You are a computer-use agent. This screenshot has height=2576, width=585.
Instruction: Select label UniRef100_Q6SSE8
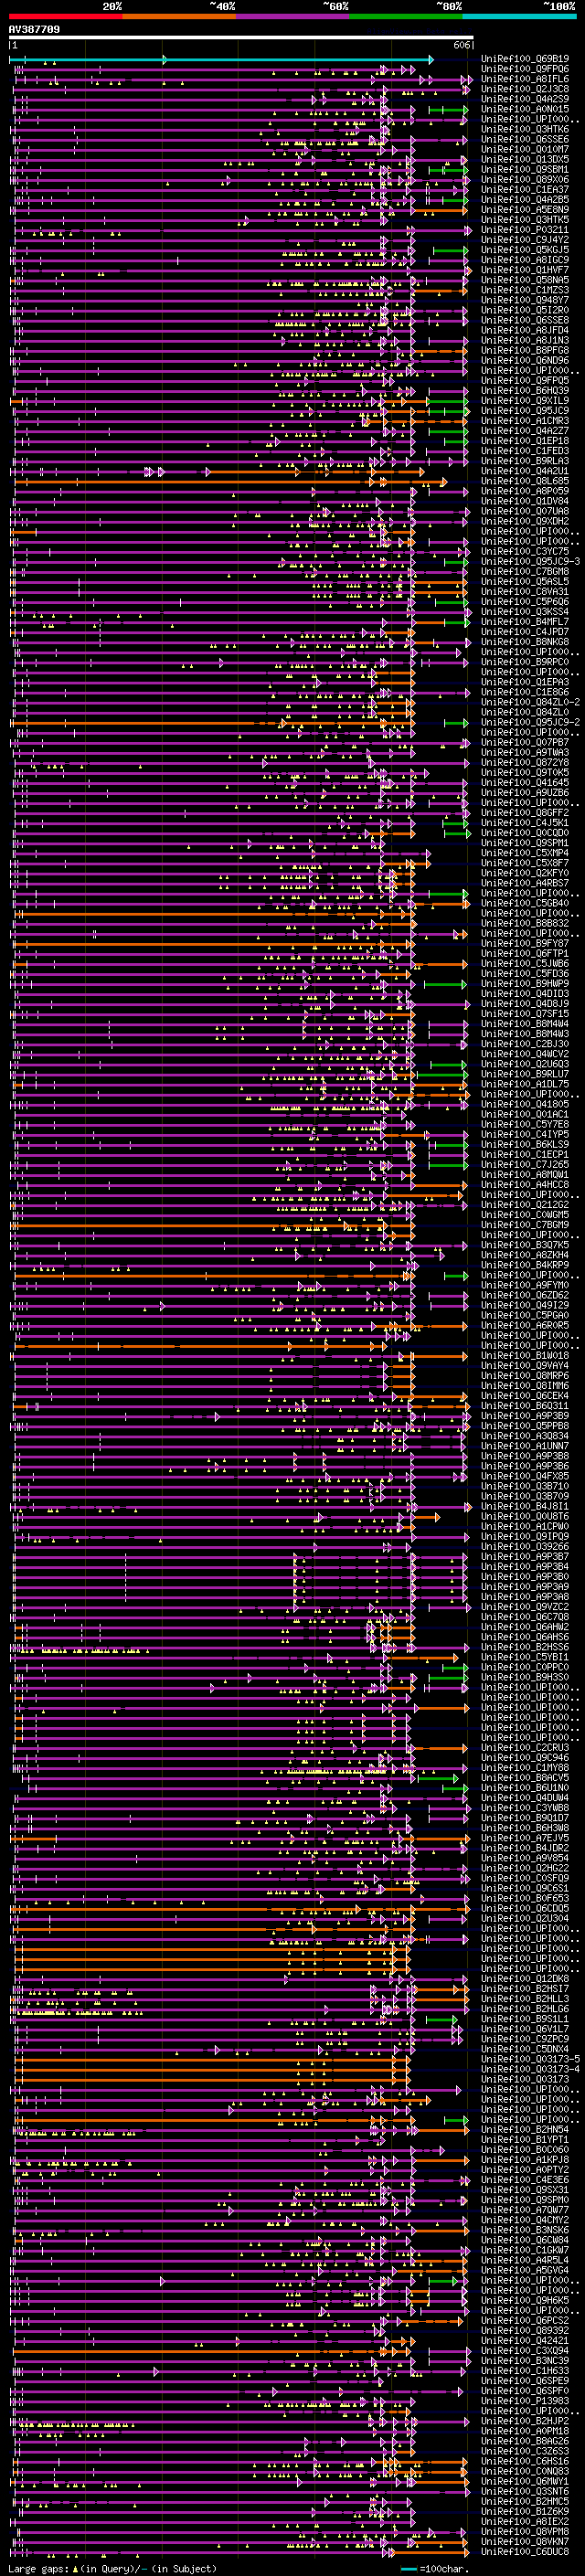point(525,320)
